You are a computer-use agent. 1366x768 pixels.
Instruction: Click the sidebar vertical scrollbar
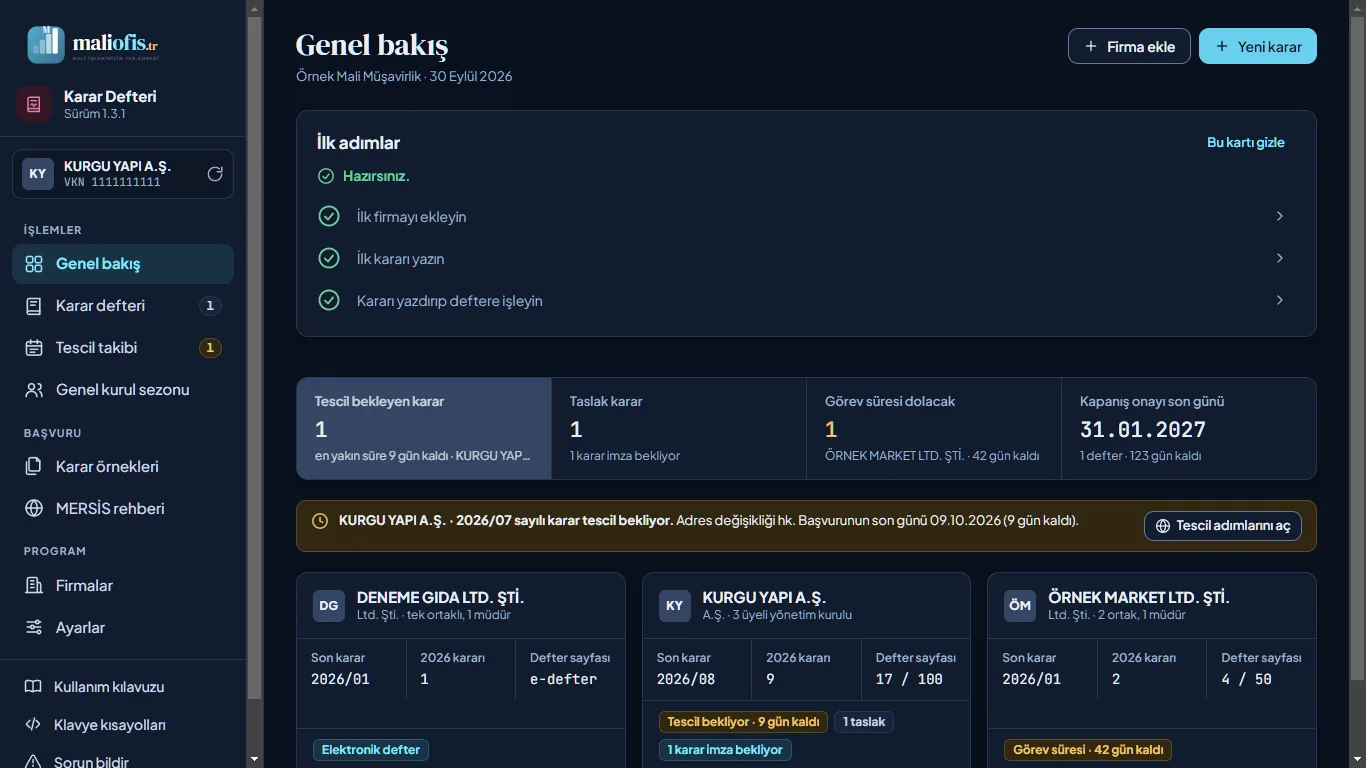pos(254,384)
